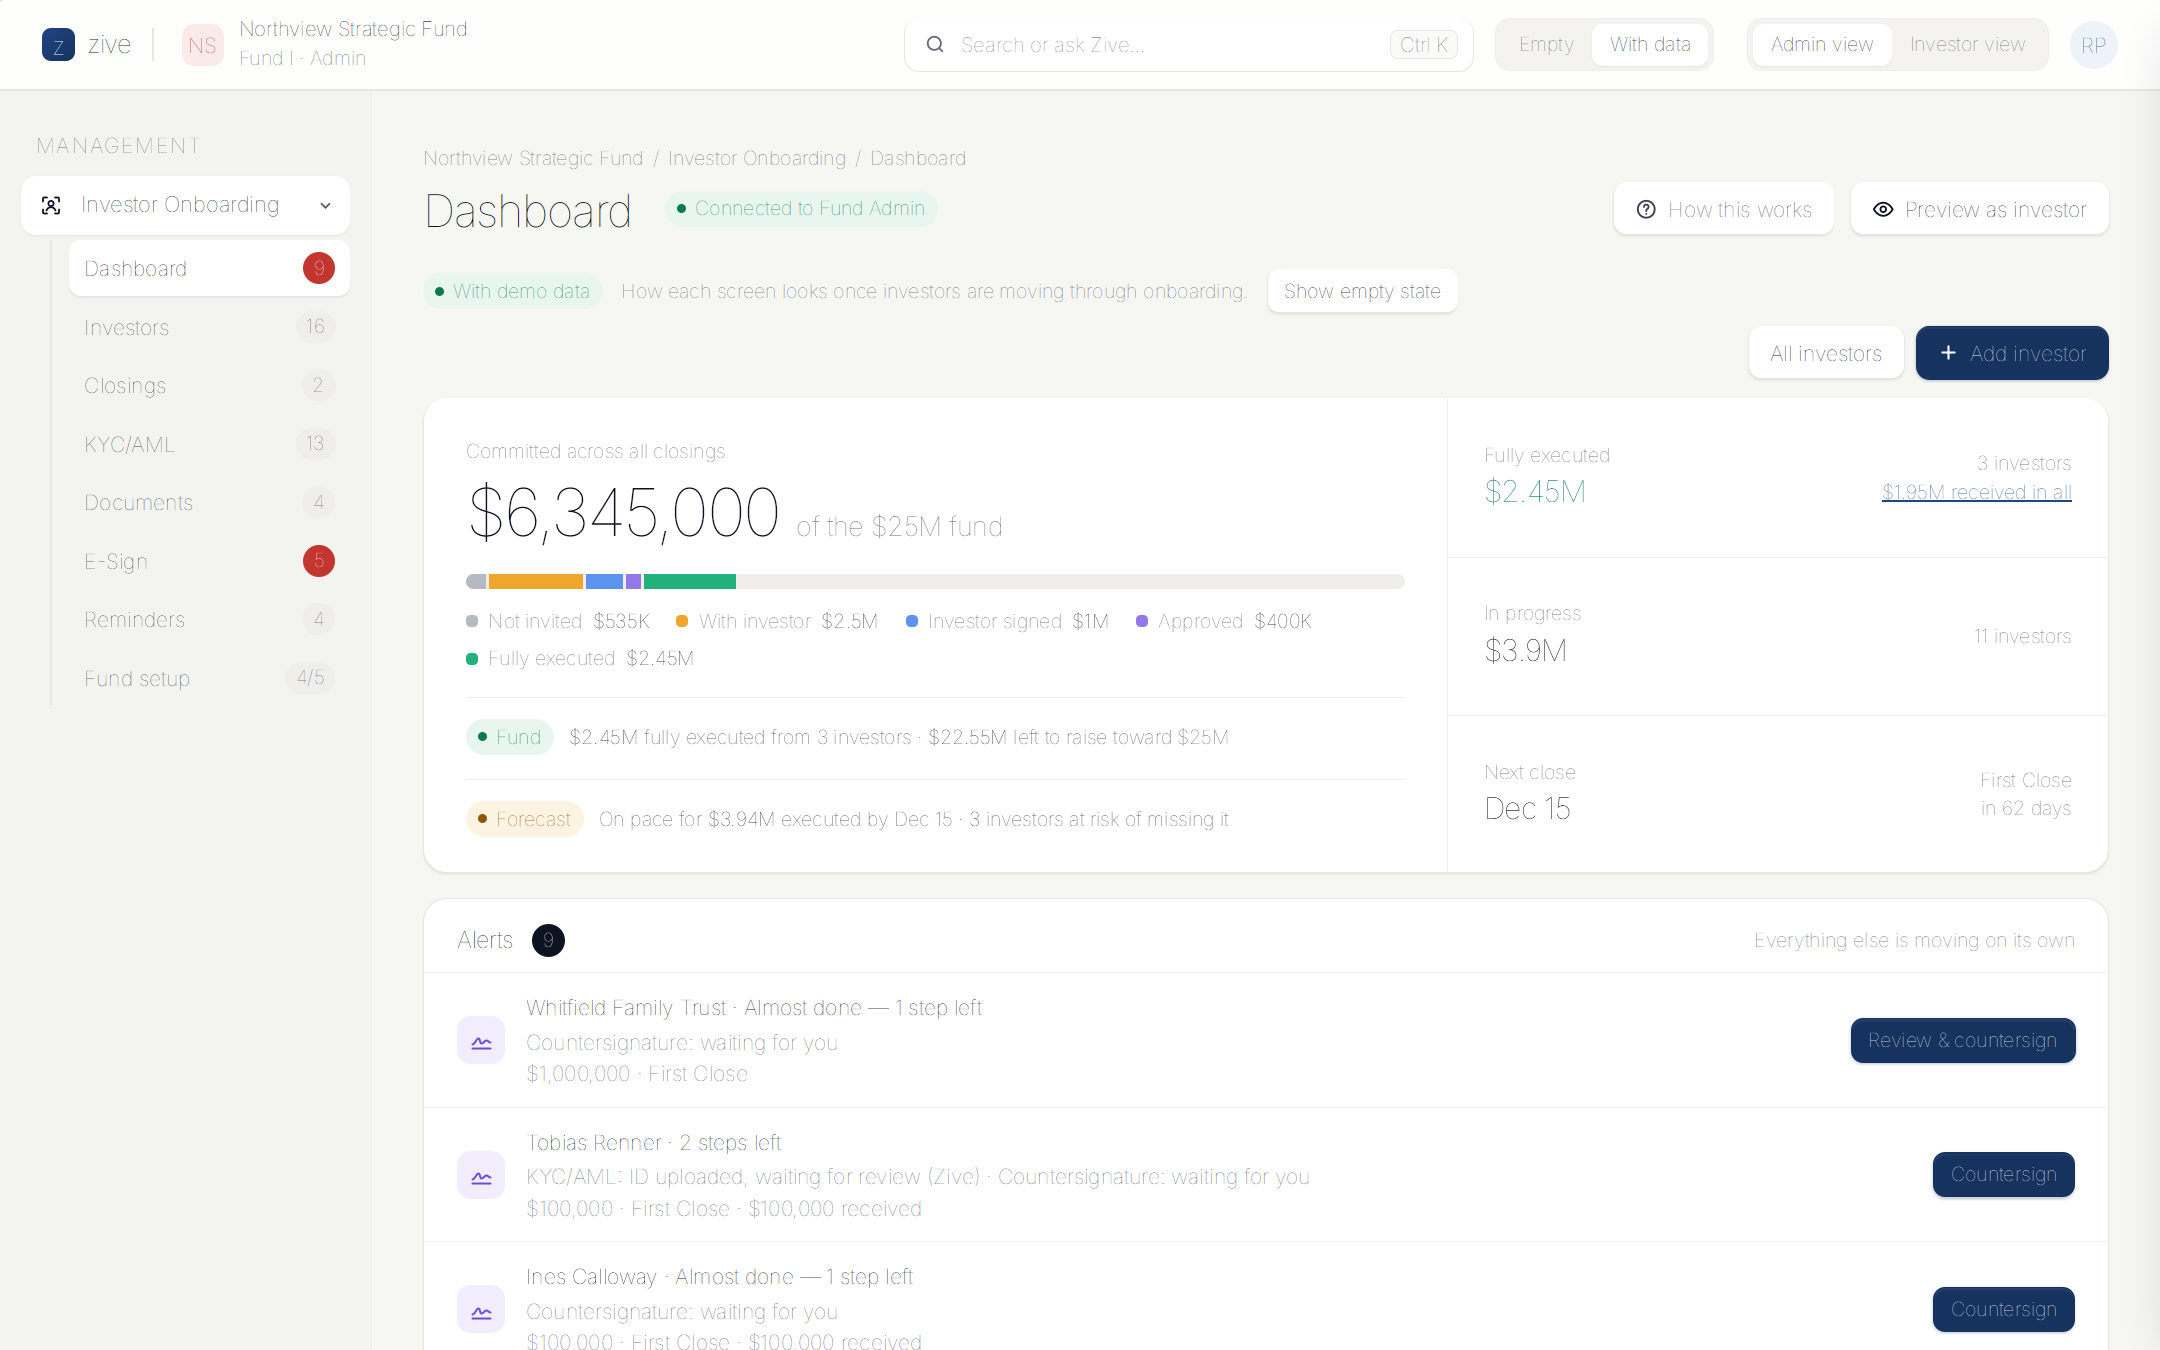Image resolution: width=2160 pixels, height=1350 pixels.
Task: Click the How this works button
Action: (x=1723, y=209)
